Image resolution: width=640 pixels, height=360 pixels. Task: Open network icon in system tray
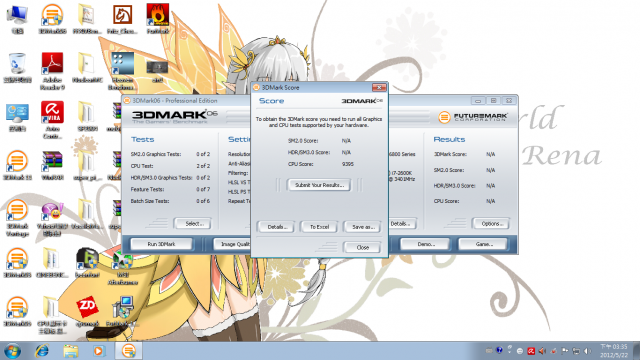(576, 351)
